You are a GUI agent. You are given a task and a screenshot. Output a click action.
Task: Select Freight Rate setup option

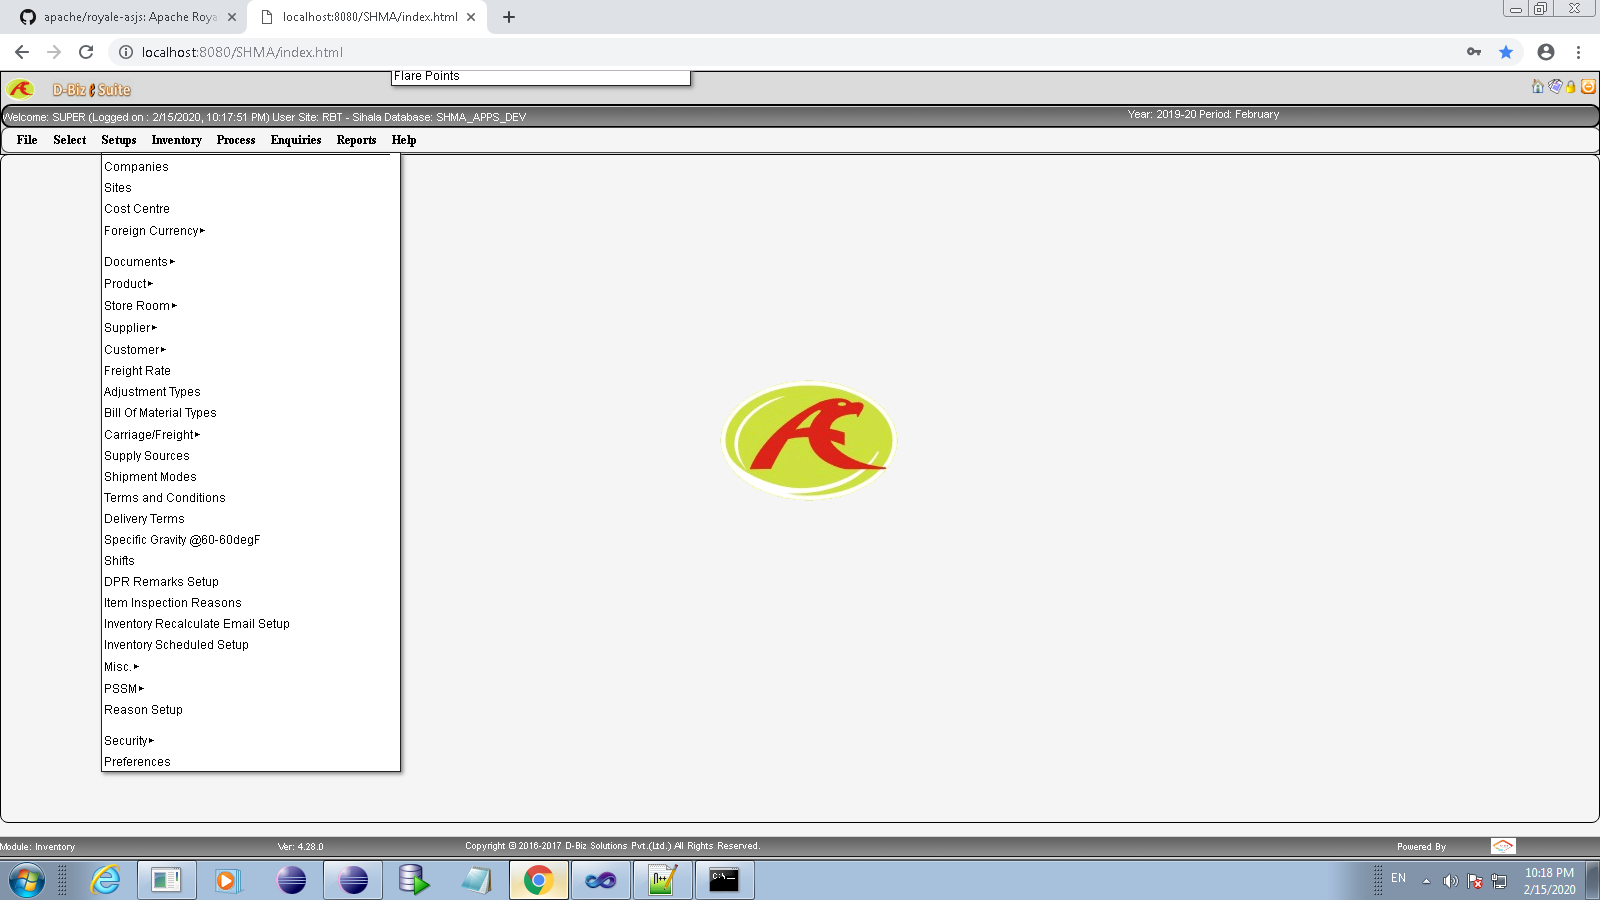click(x=137, y=370)
